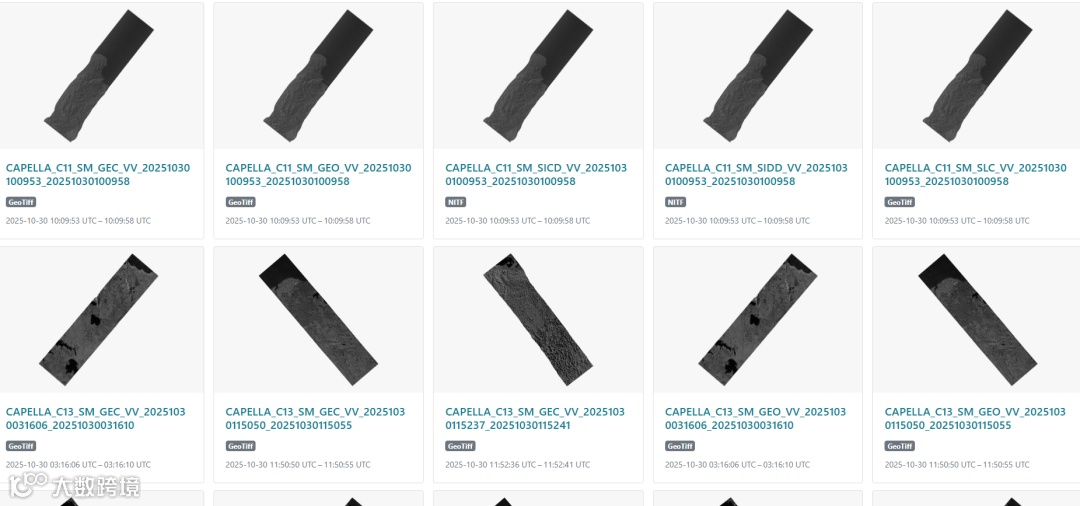Open C13 GEC 115237 preview thumbnail
The image size is (1080, 506).
(538, 320)
